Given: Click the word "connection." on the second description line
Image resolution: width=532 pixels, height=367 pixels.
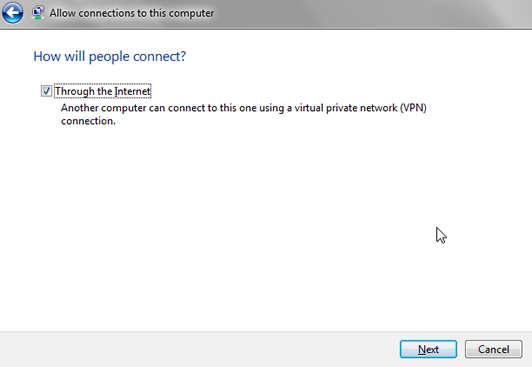Looking at the screenshot, I should pyautogui.click(x=88, y=121).
